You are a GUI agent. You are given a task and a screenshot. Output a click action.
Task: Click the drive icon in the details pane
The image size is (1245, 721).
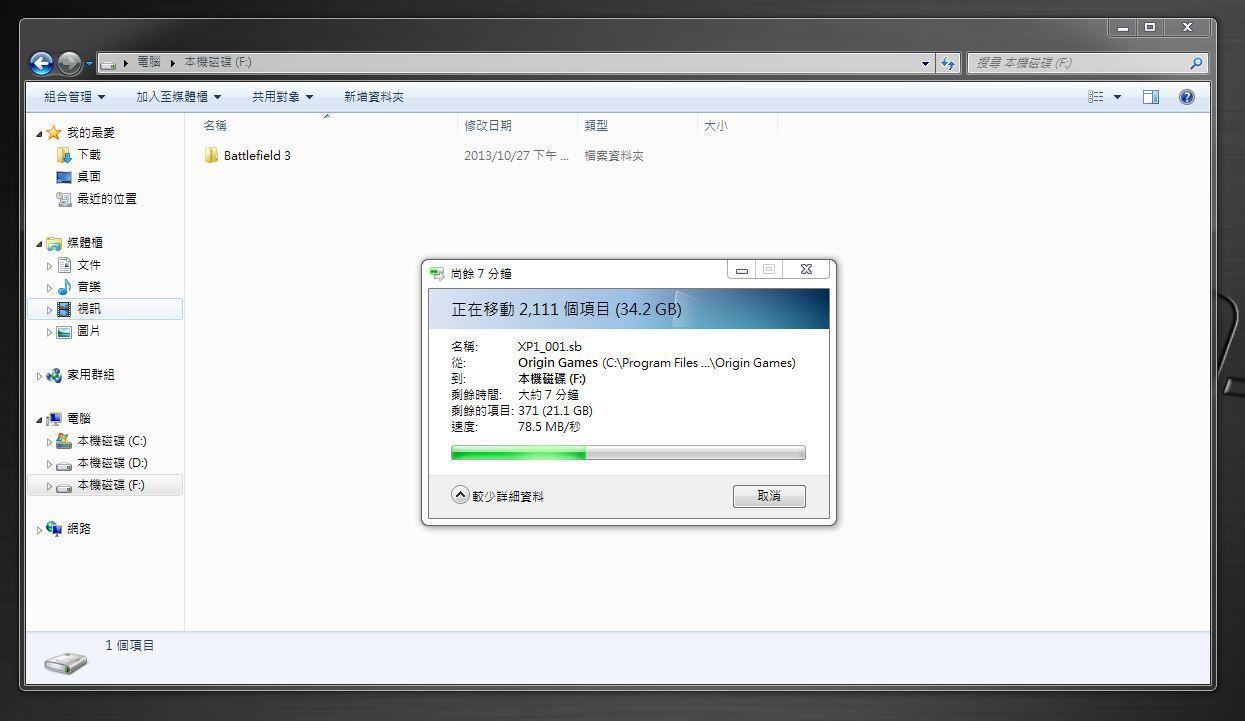coord(66,661)
